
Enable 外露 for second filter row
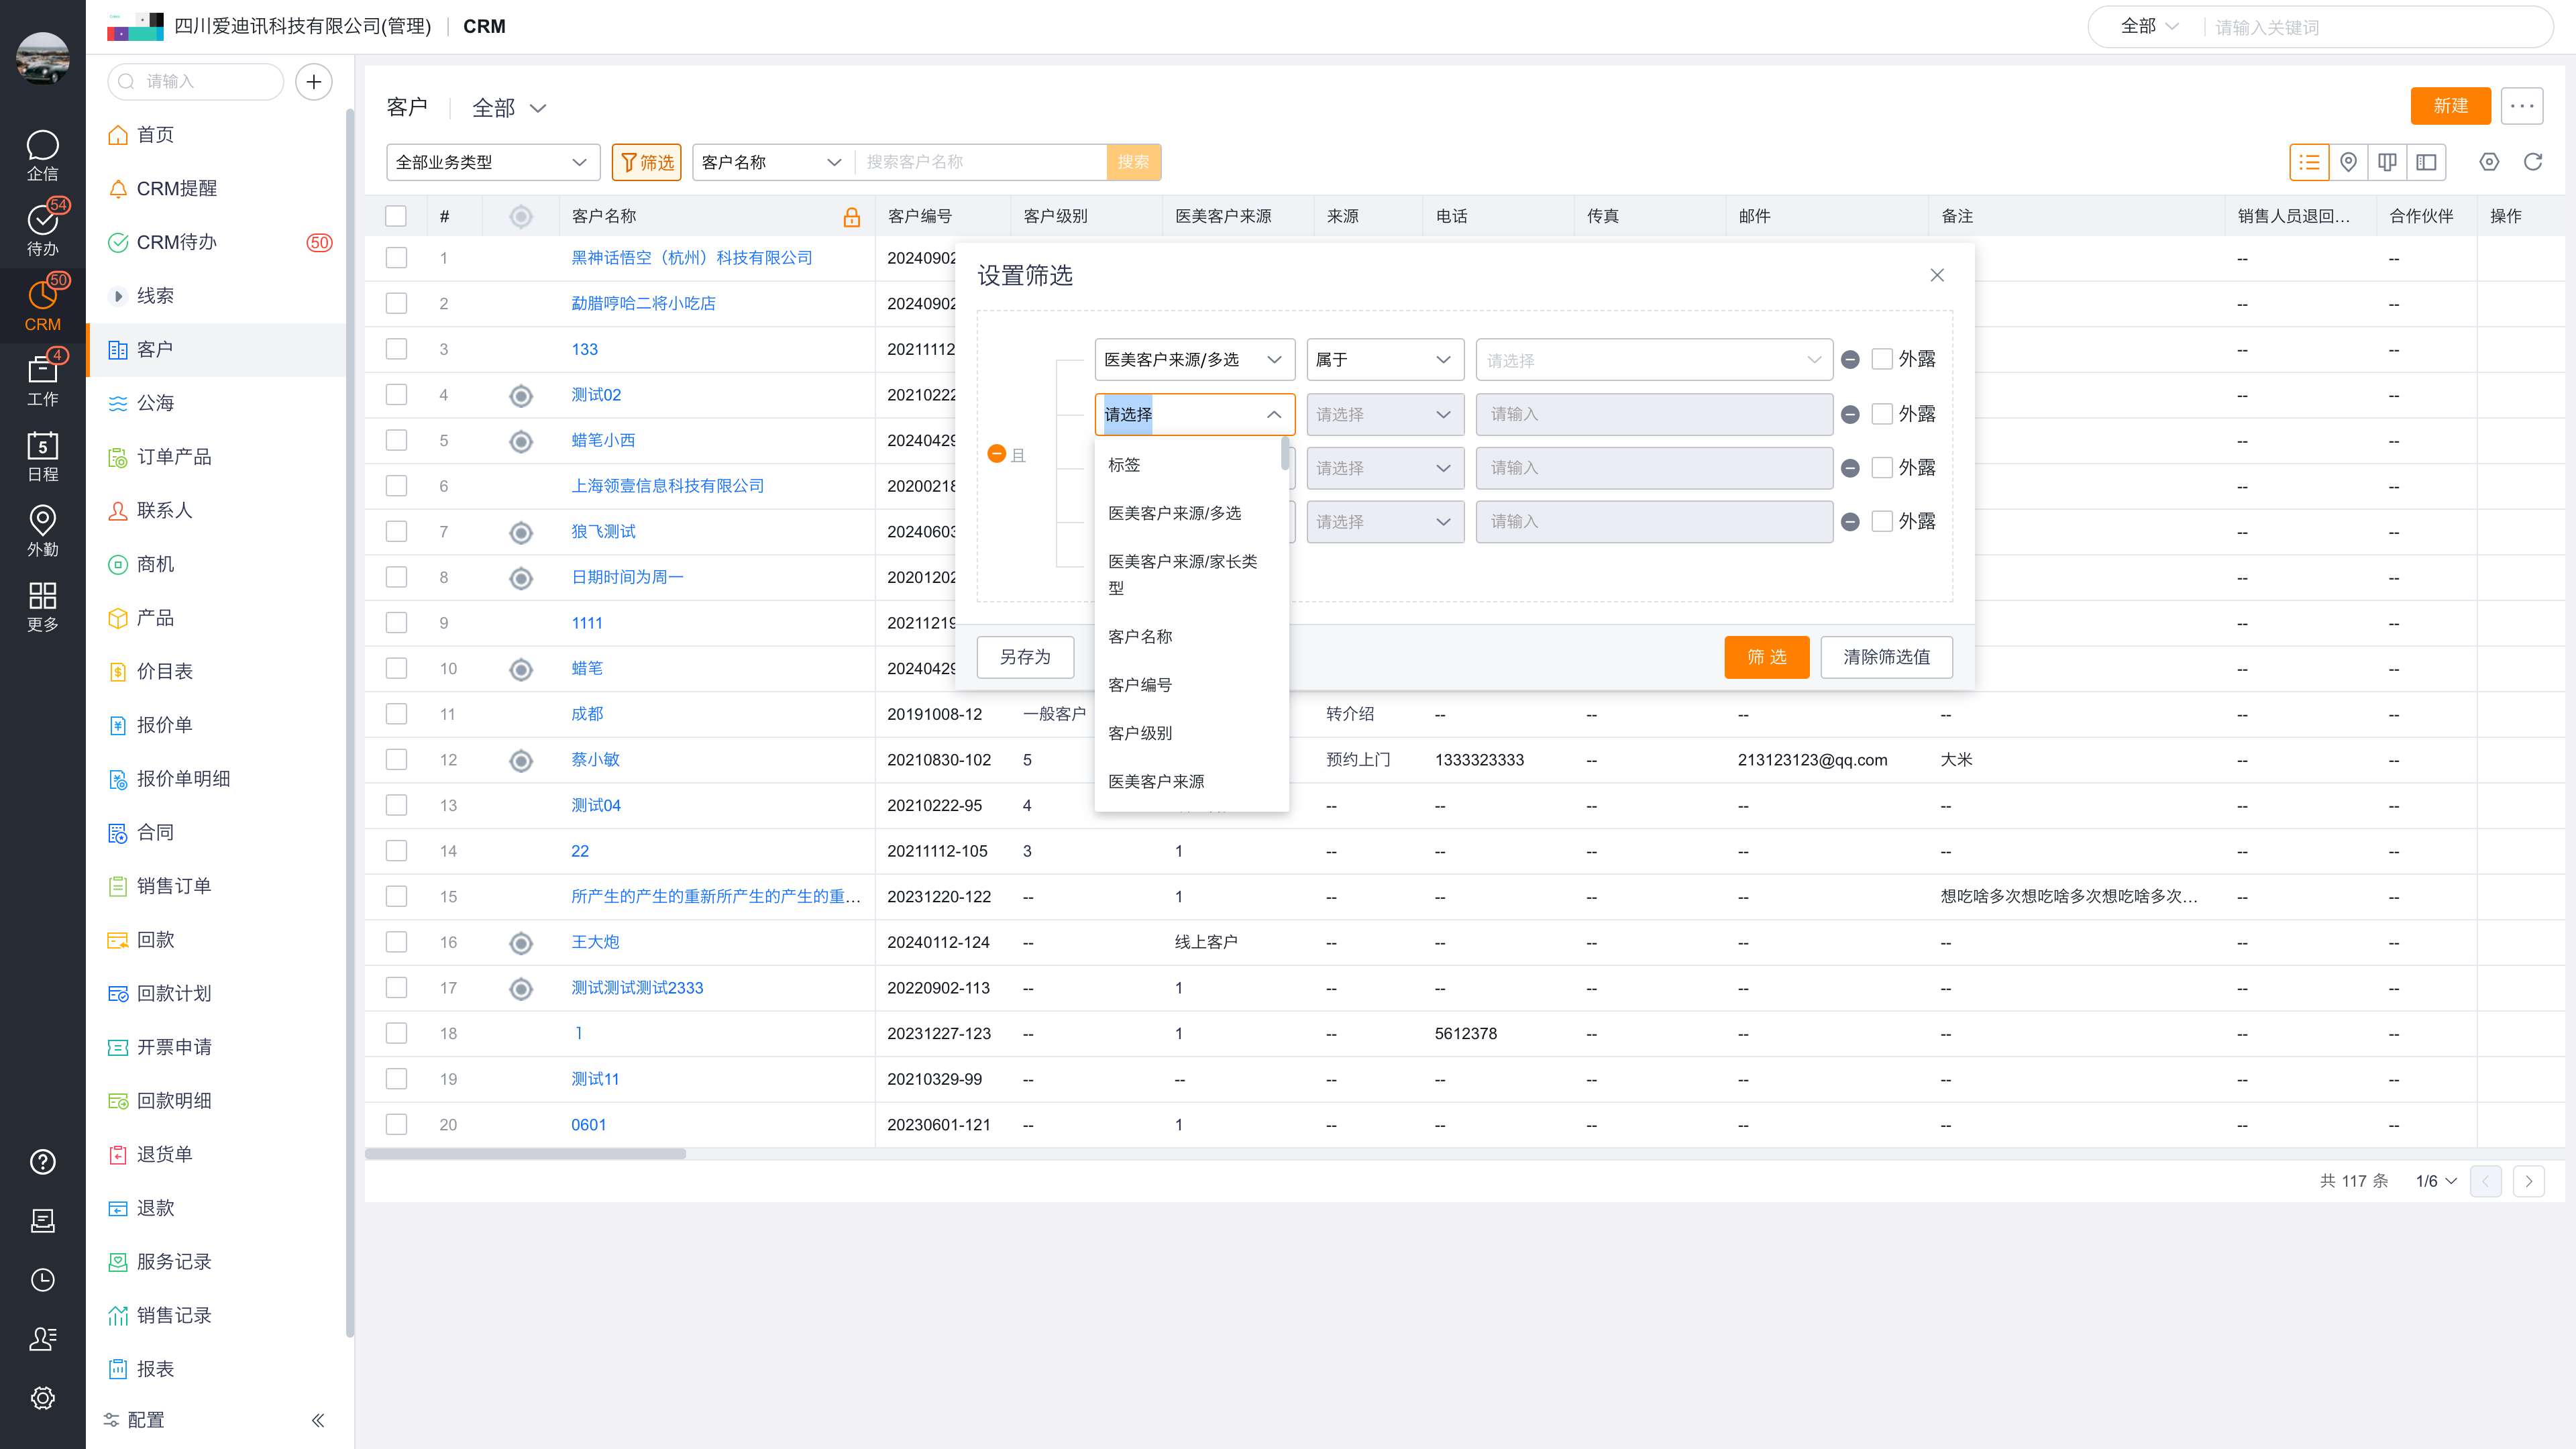(1882, 414)
